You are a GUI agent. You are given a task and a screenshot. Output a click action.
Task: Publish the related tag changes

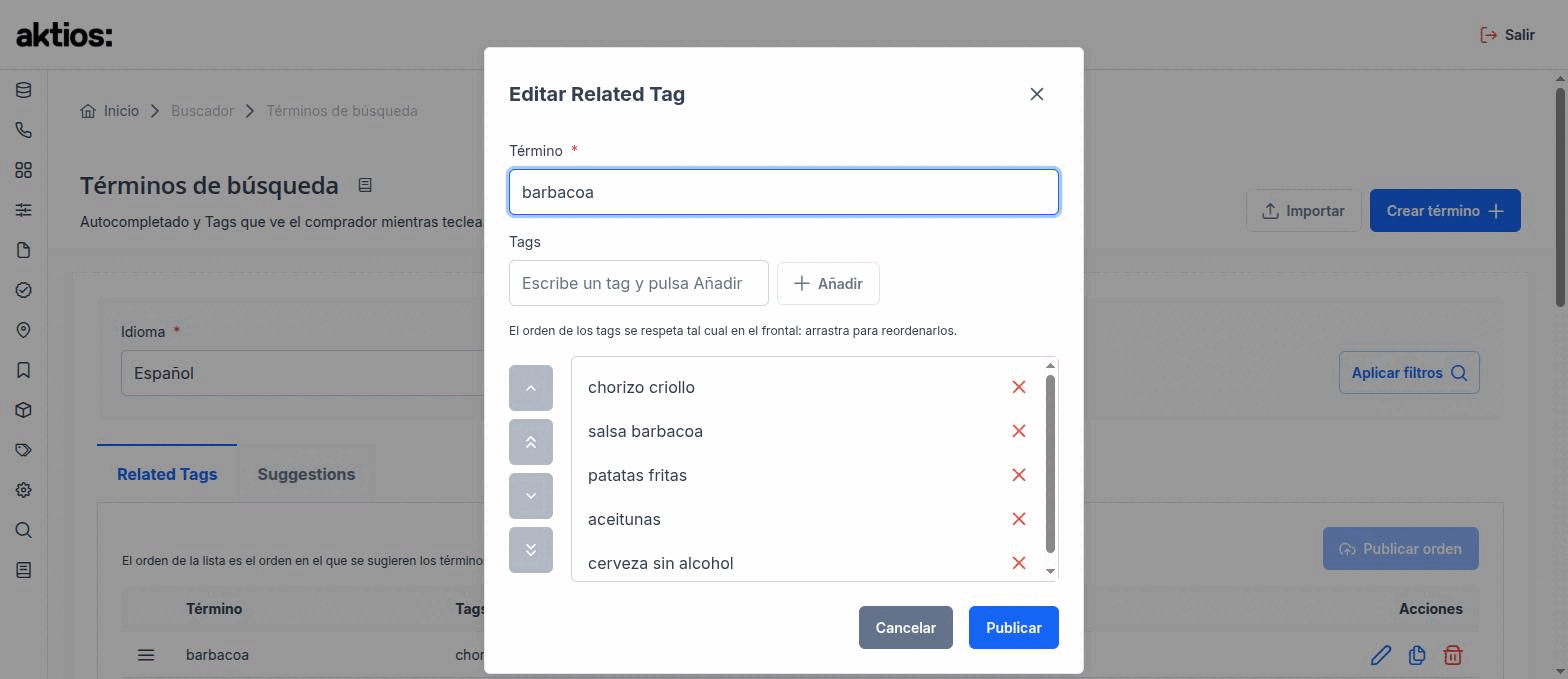tap(1014, 628)
